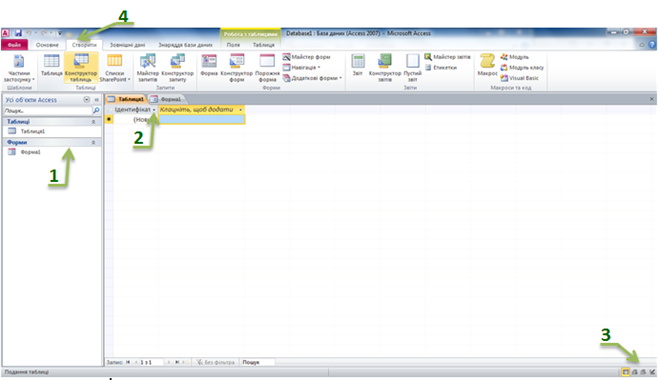
Task: Switch to Design view in status bar
Action: pyautogui.click(x=652, y=372)
